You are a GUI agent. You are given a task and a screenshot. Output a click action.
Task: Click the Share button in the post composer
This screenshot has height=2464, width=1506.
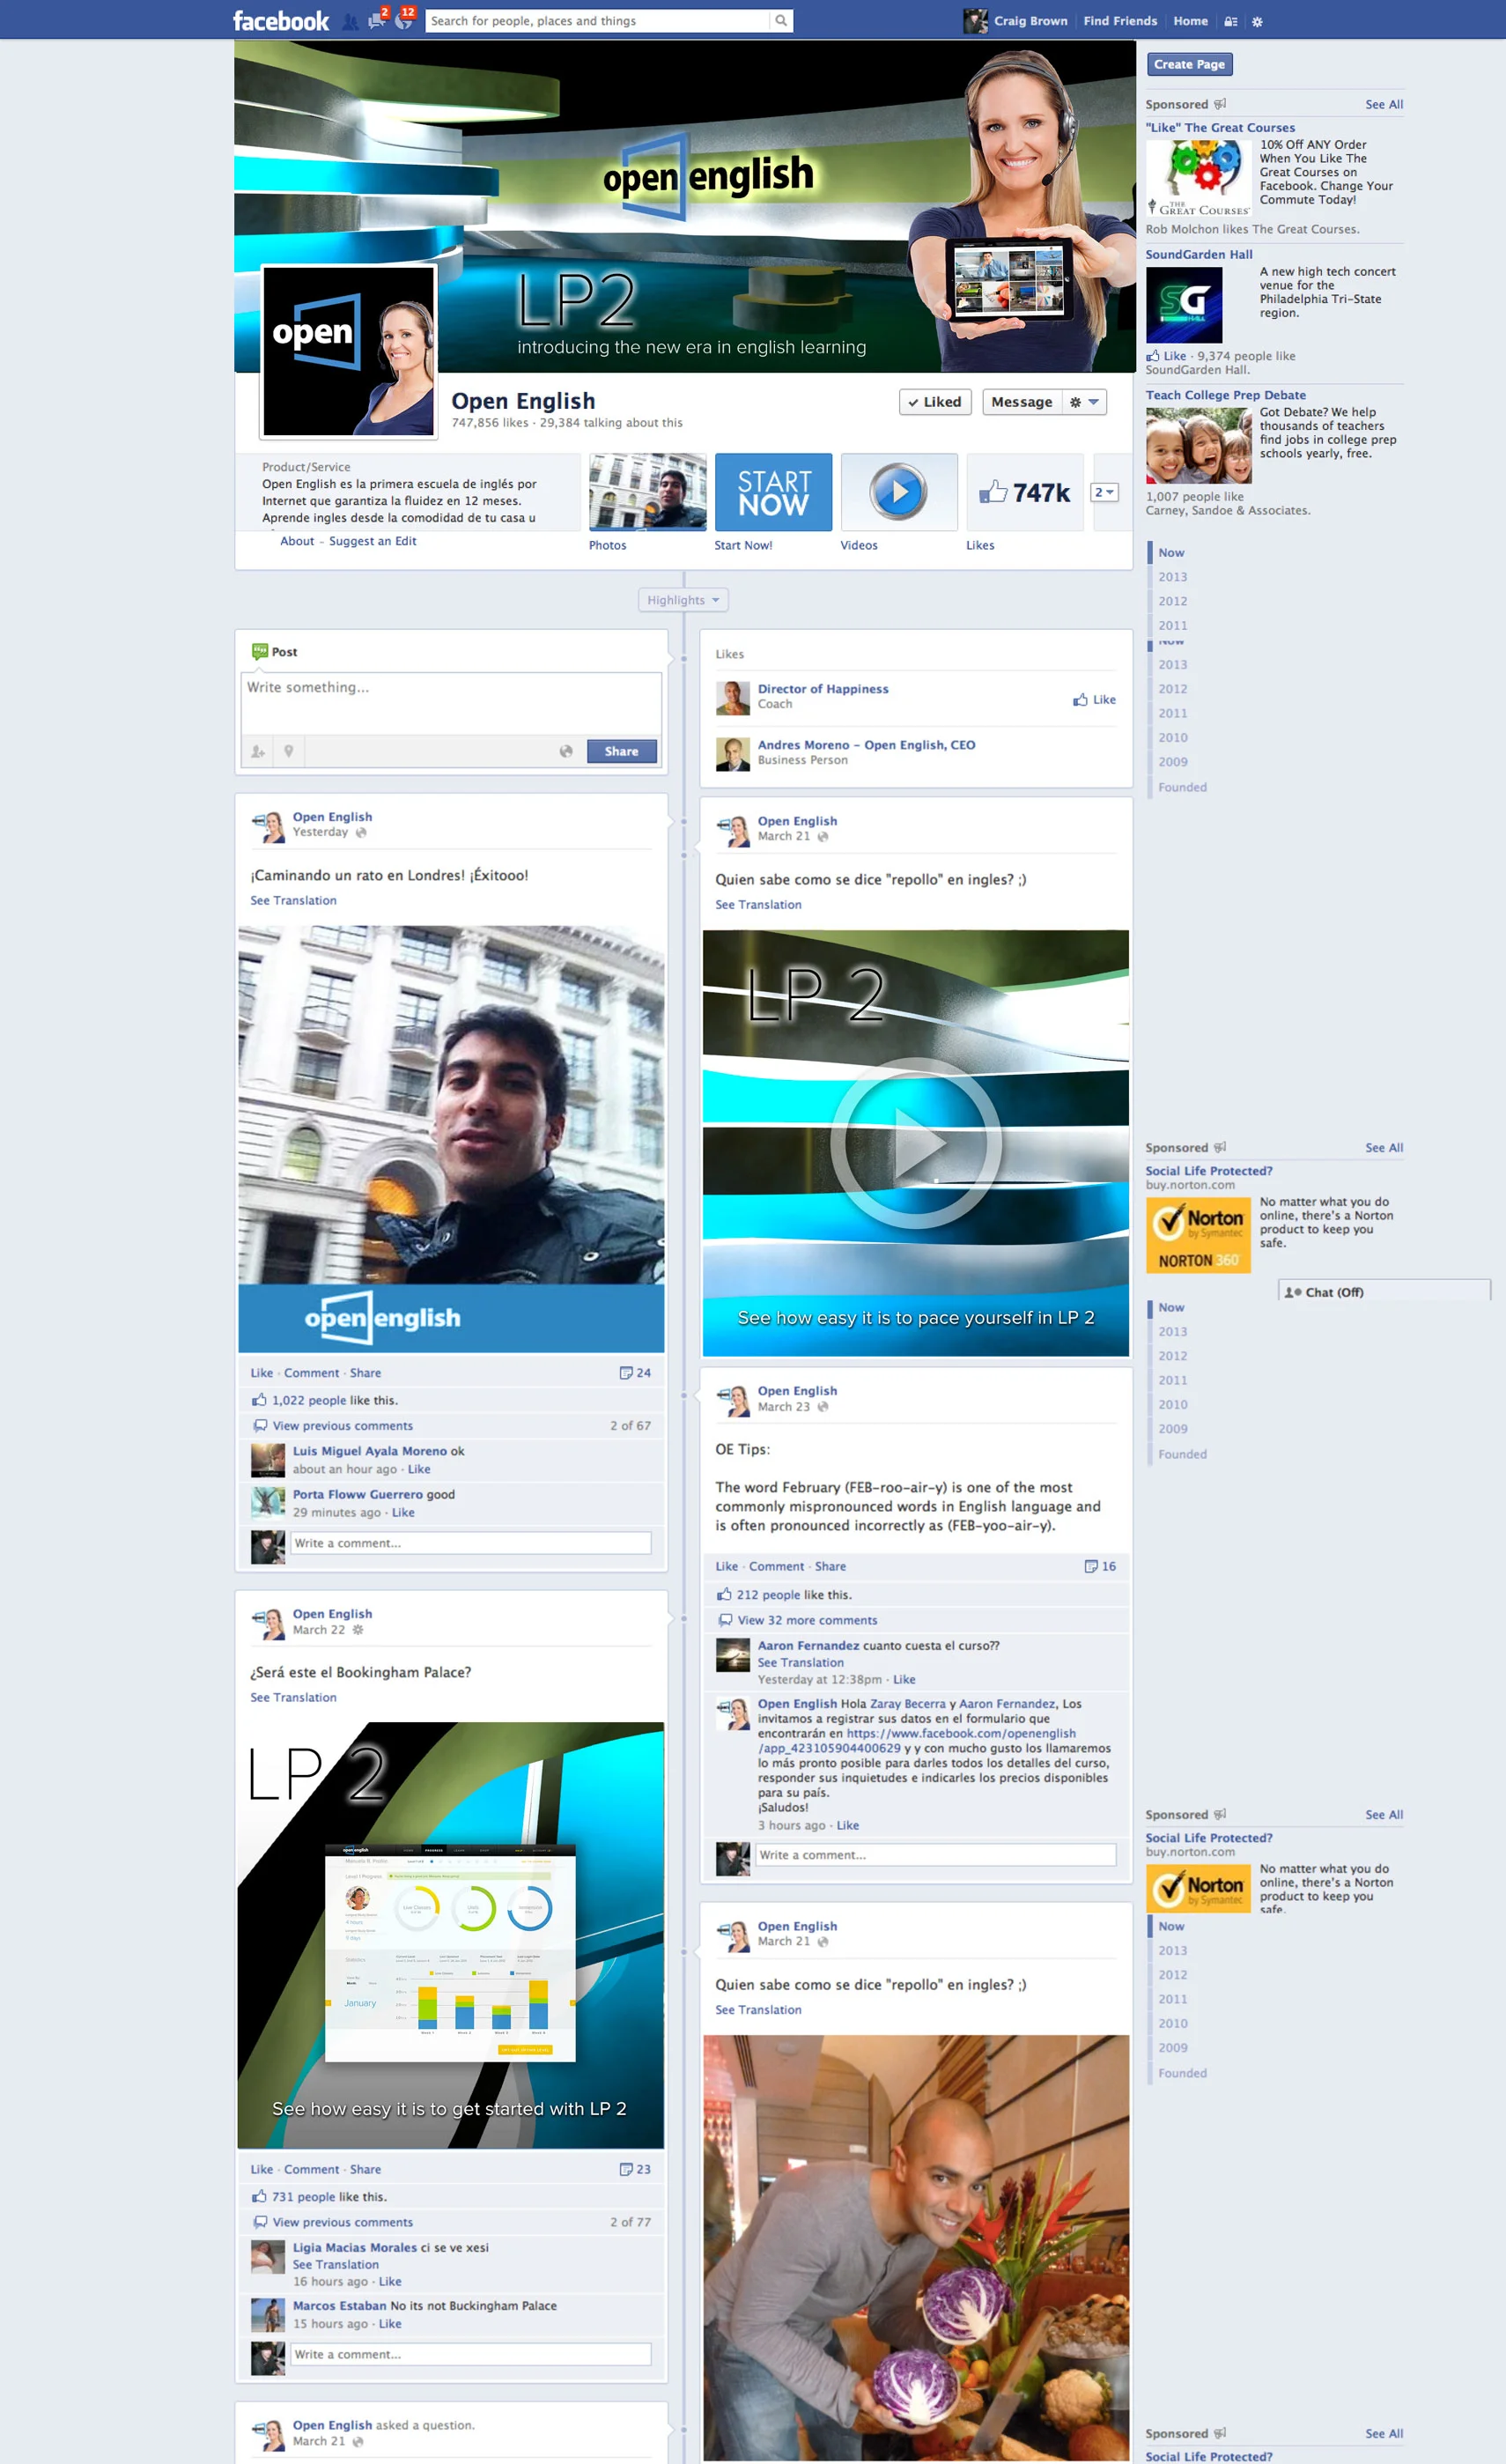[x=621, y=751]
